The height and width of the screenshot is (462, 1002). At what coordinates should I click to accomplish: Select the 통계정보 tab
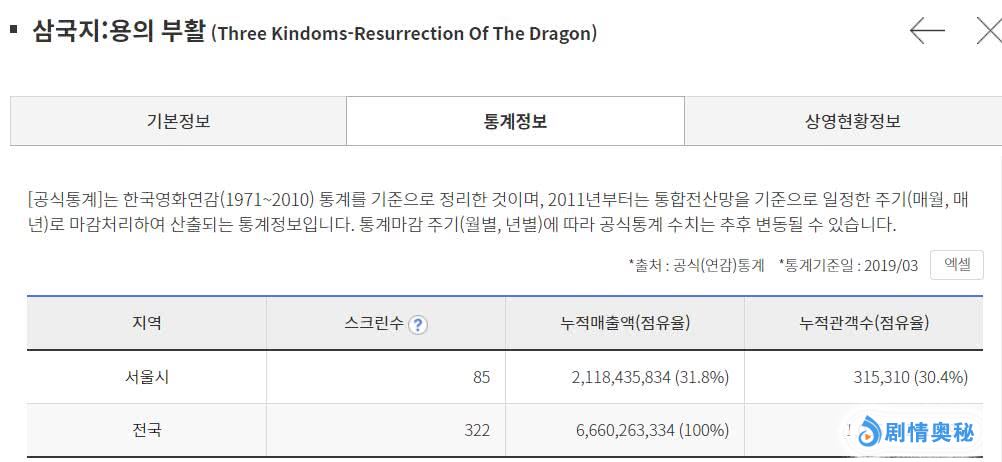tap(515, 122)
